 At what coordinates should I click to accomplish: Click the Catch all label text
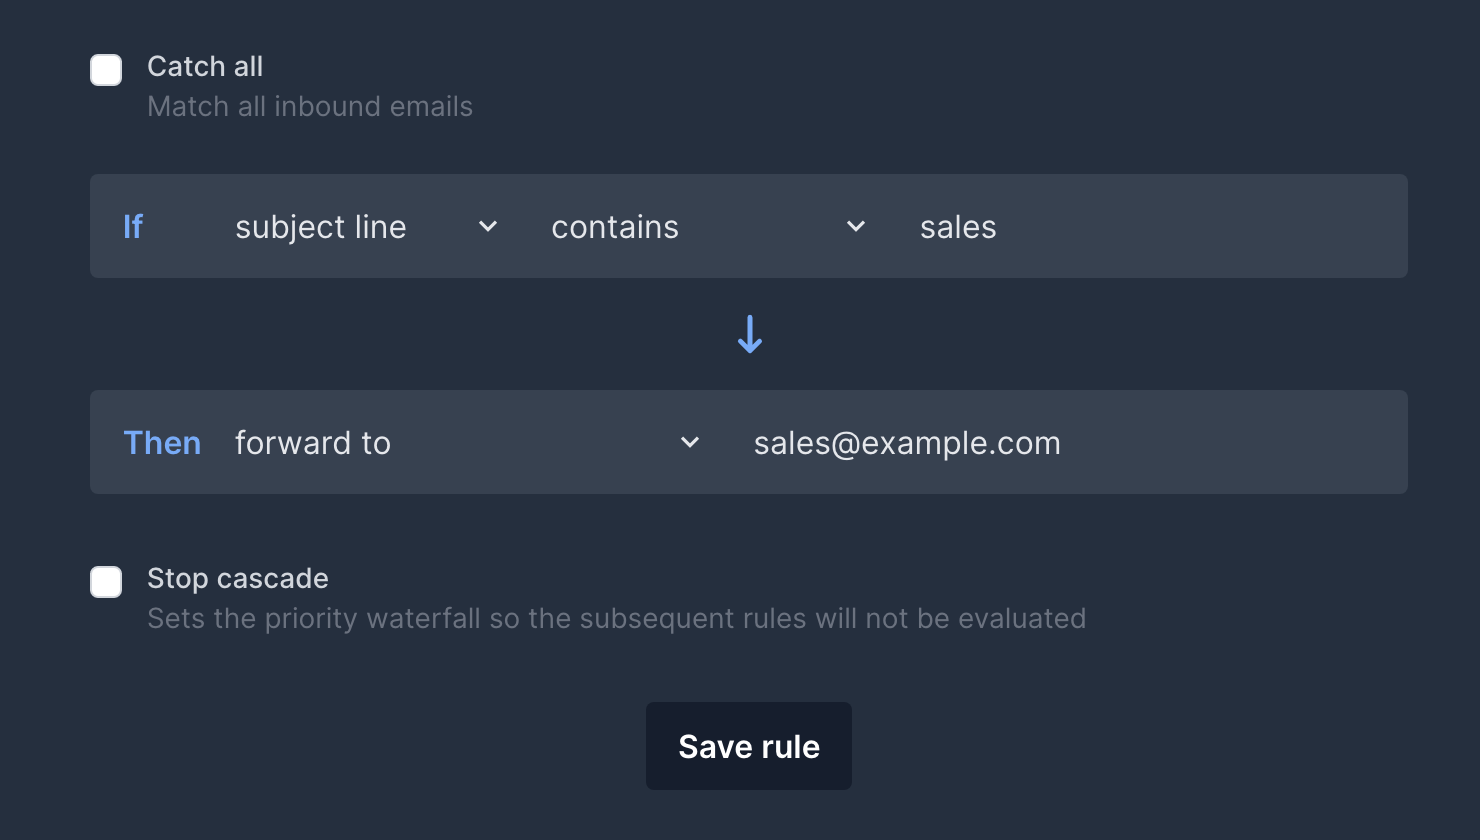coord(205,66)
